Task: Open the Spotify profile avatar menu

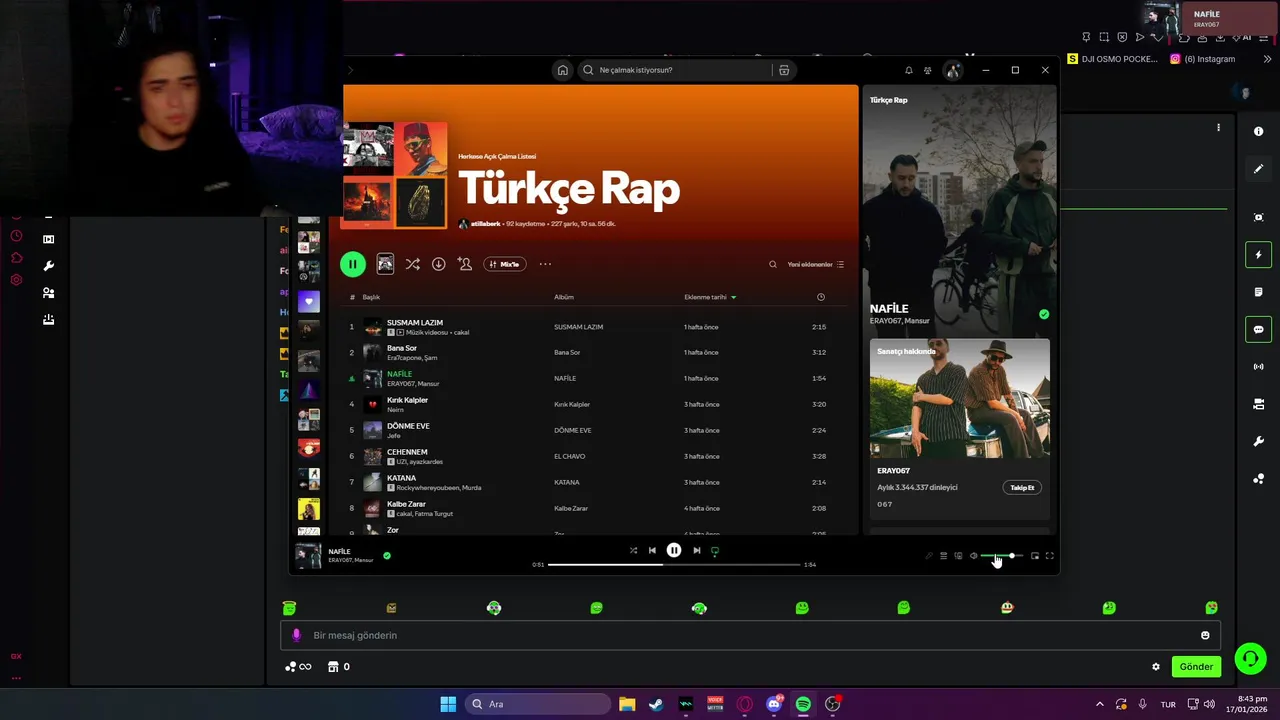Action: coord(953,70)
